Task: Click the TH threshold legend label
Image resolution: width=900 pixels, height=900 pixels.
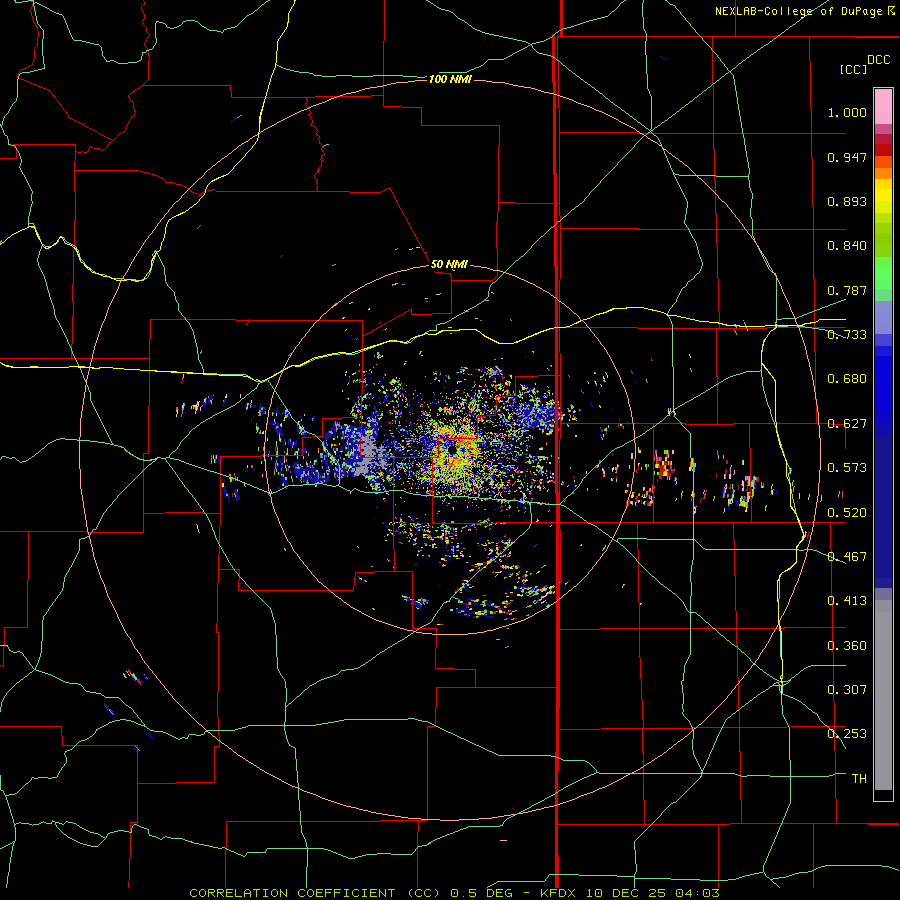Action: [859, 779]
